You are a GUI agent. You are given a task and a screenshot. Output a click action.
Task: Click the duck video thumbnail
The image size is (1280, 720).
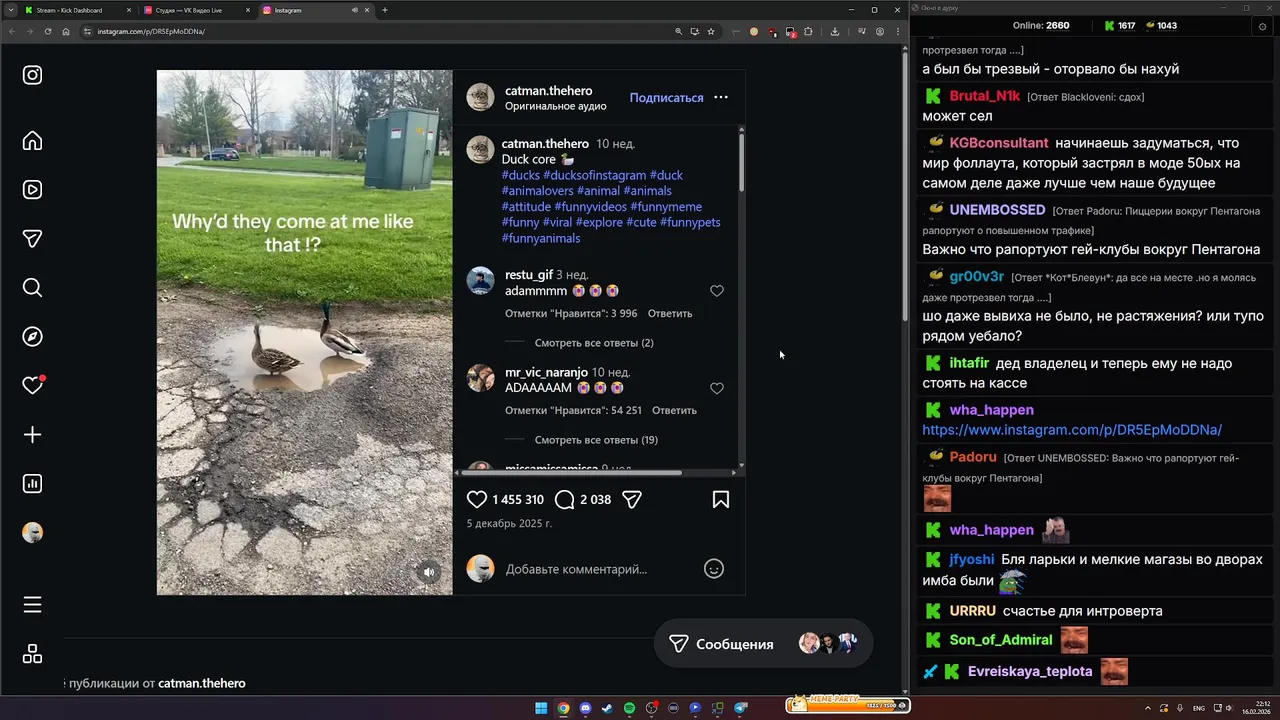304,332
